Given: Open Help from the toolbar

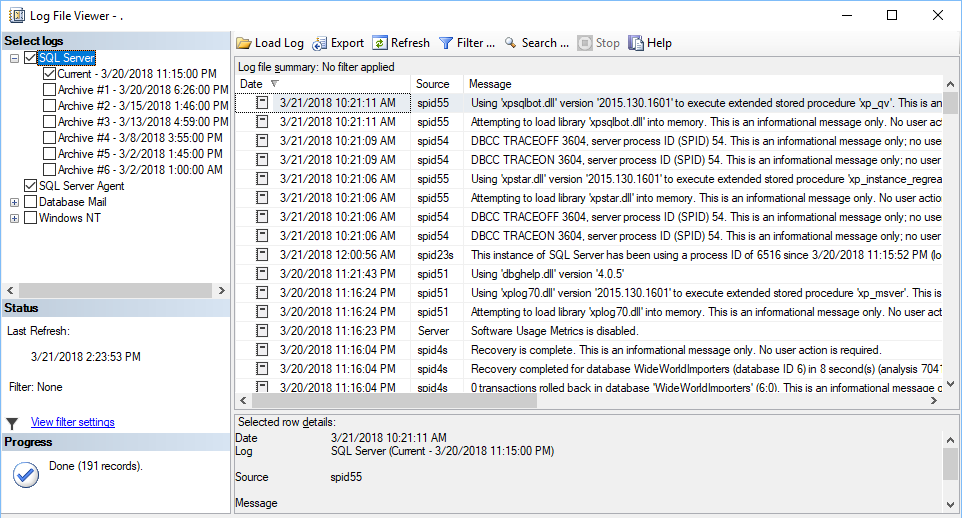Looking at the screenshot, I should 636,43.
